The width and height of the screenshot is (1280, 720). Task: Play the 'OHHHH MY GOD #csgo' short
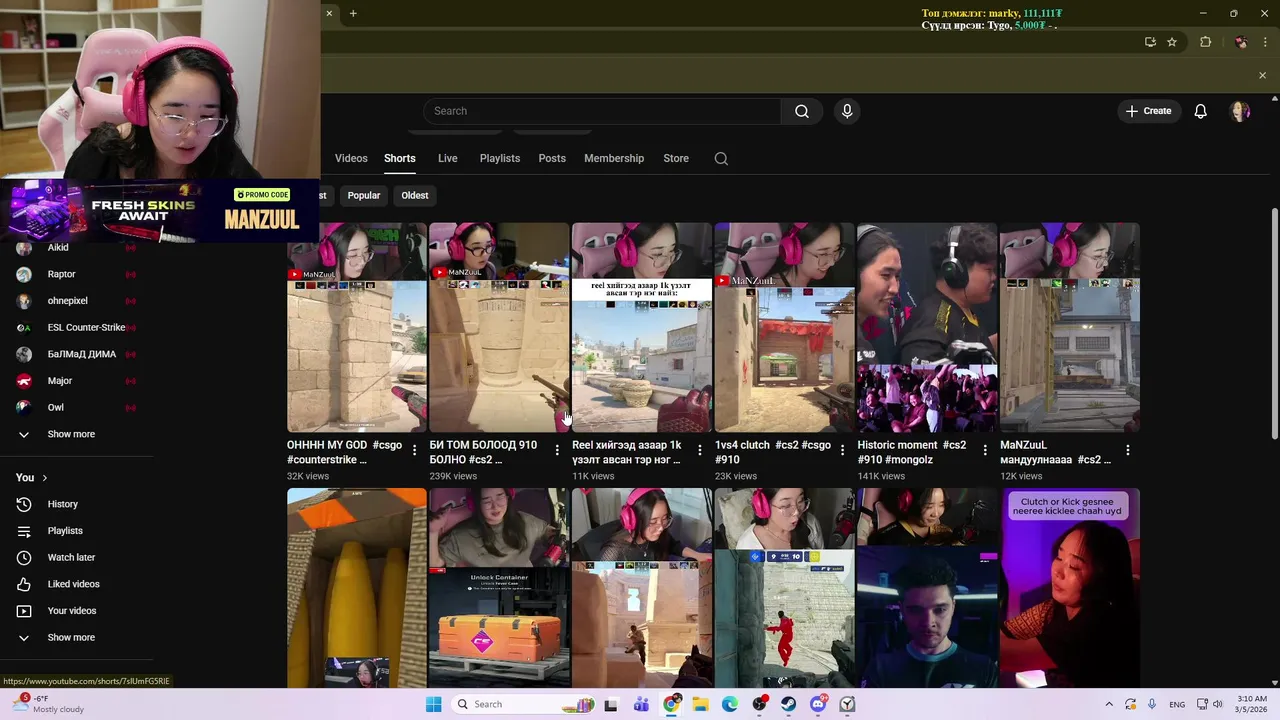point(357,328)
